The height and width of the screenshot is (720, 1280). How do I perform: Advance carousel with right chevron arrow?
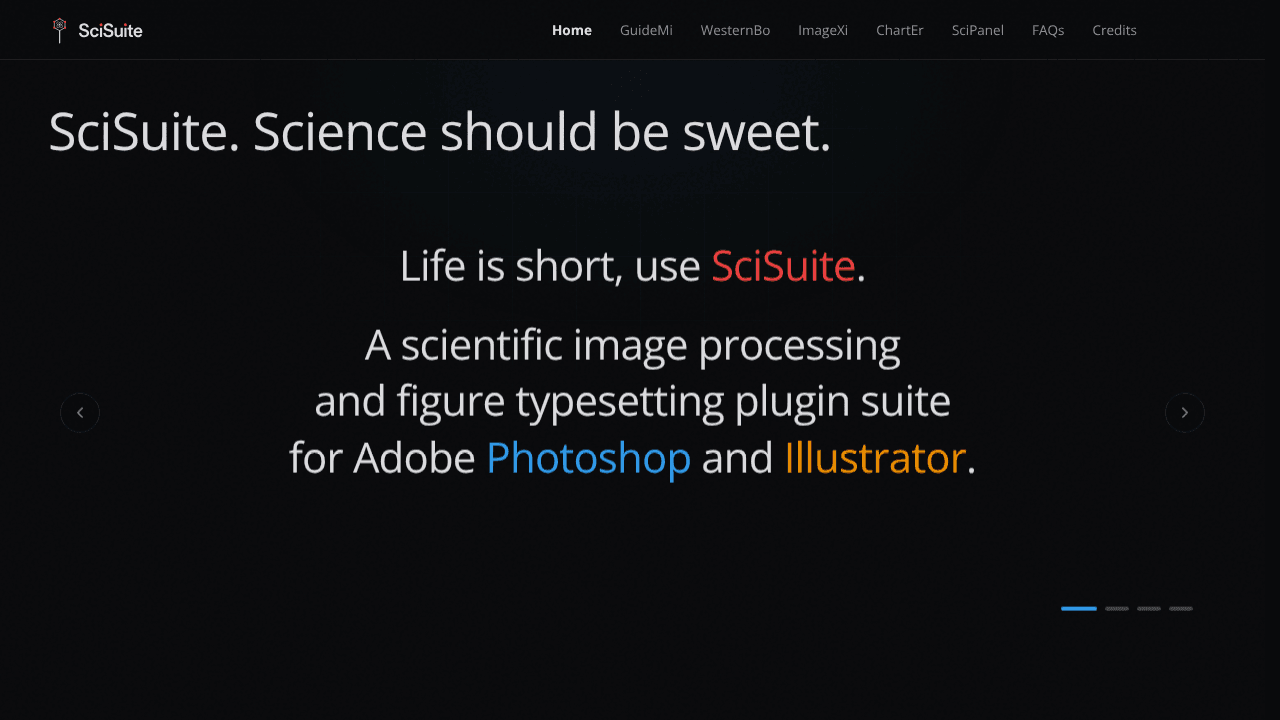1185,412
